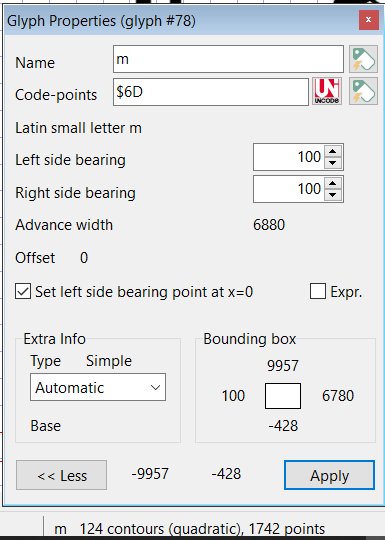Viewport: 385px width, 540px height.
Task: Open the Unicode character picker icon
Action: tap(327, 91)
